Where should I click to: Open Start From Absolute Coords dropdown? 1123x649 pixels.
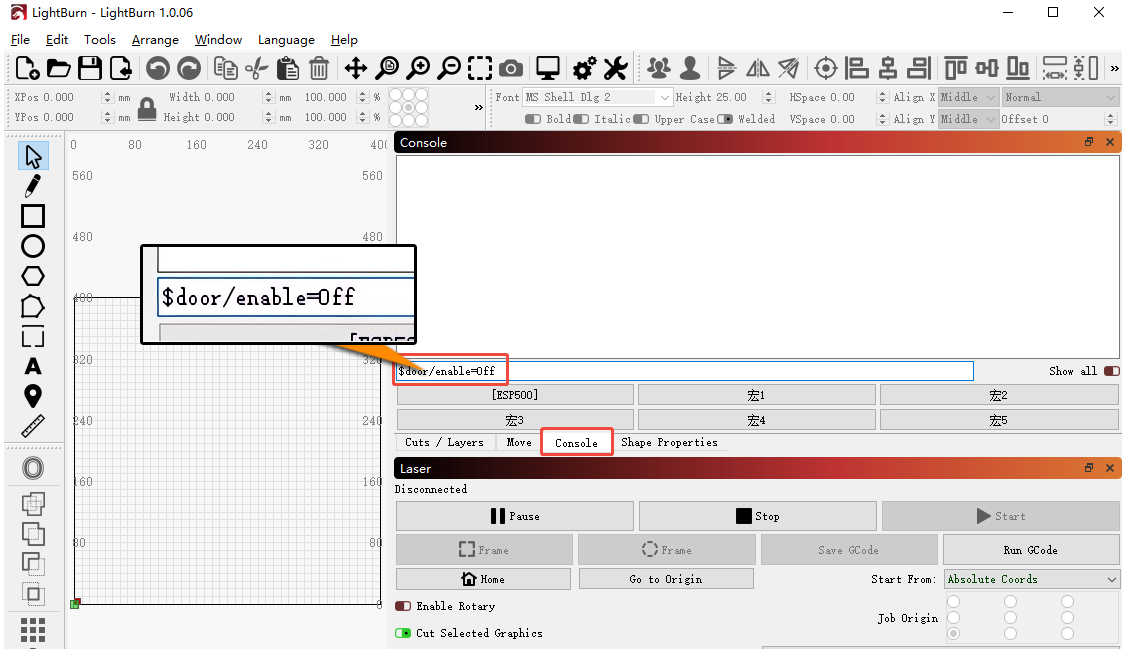point(1031,579)
